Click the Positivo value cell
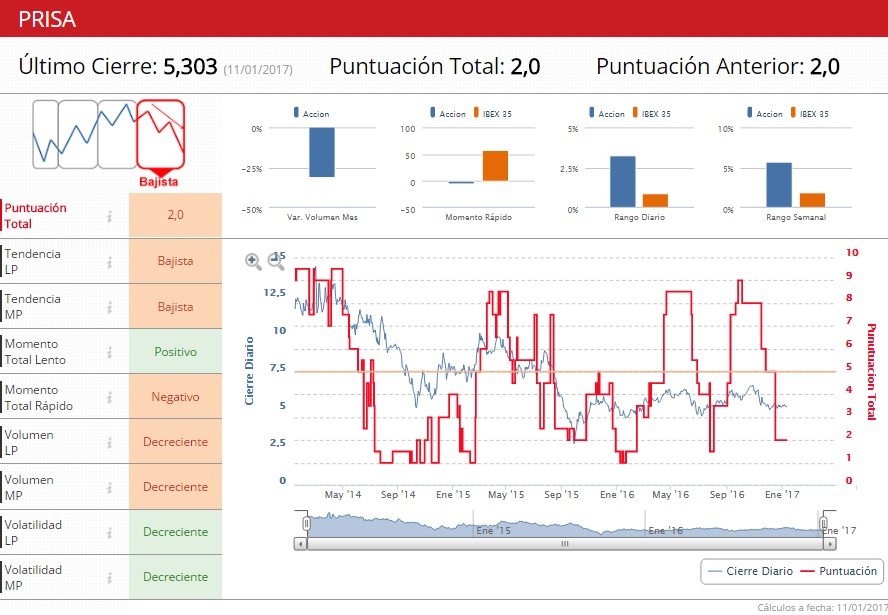The image size is (888, 615). pos(176,352)
